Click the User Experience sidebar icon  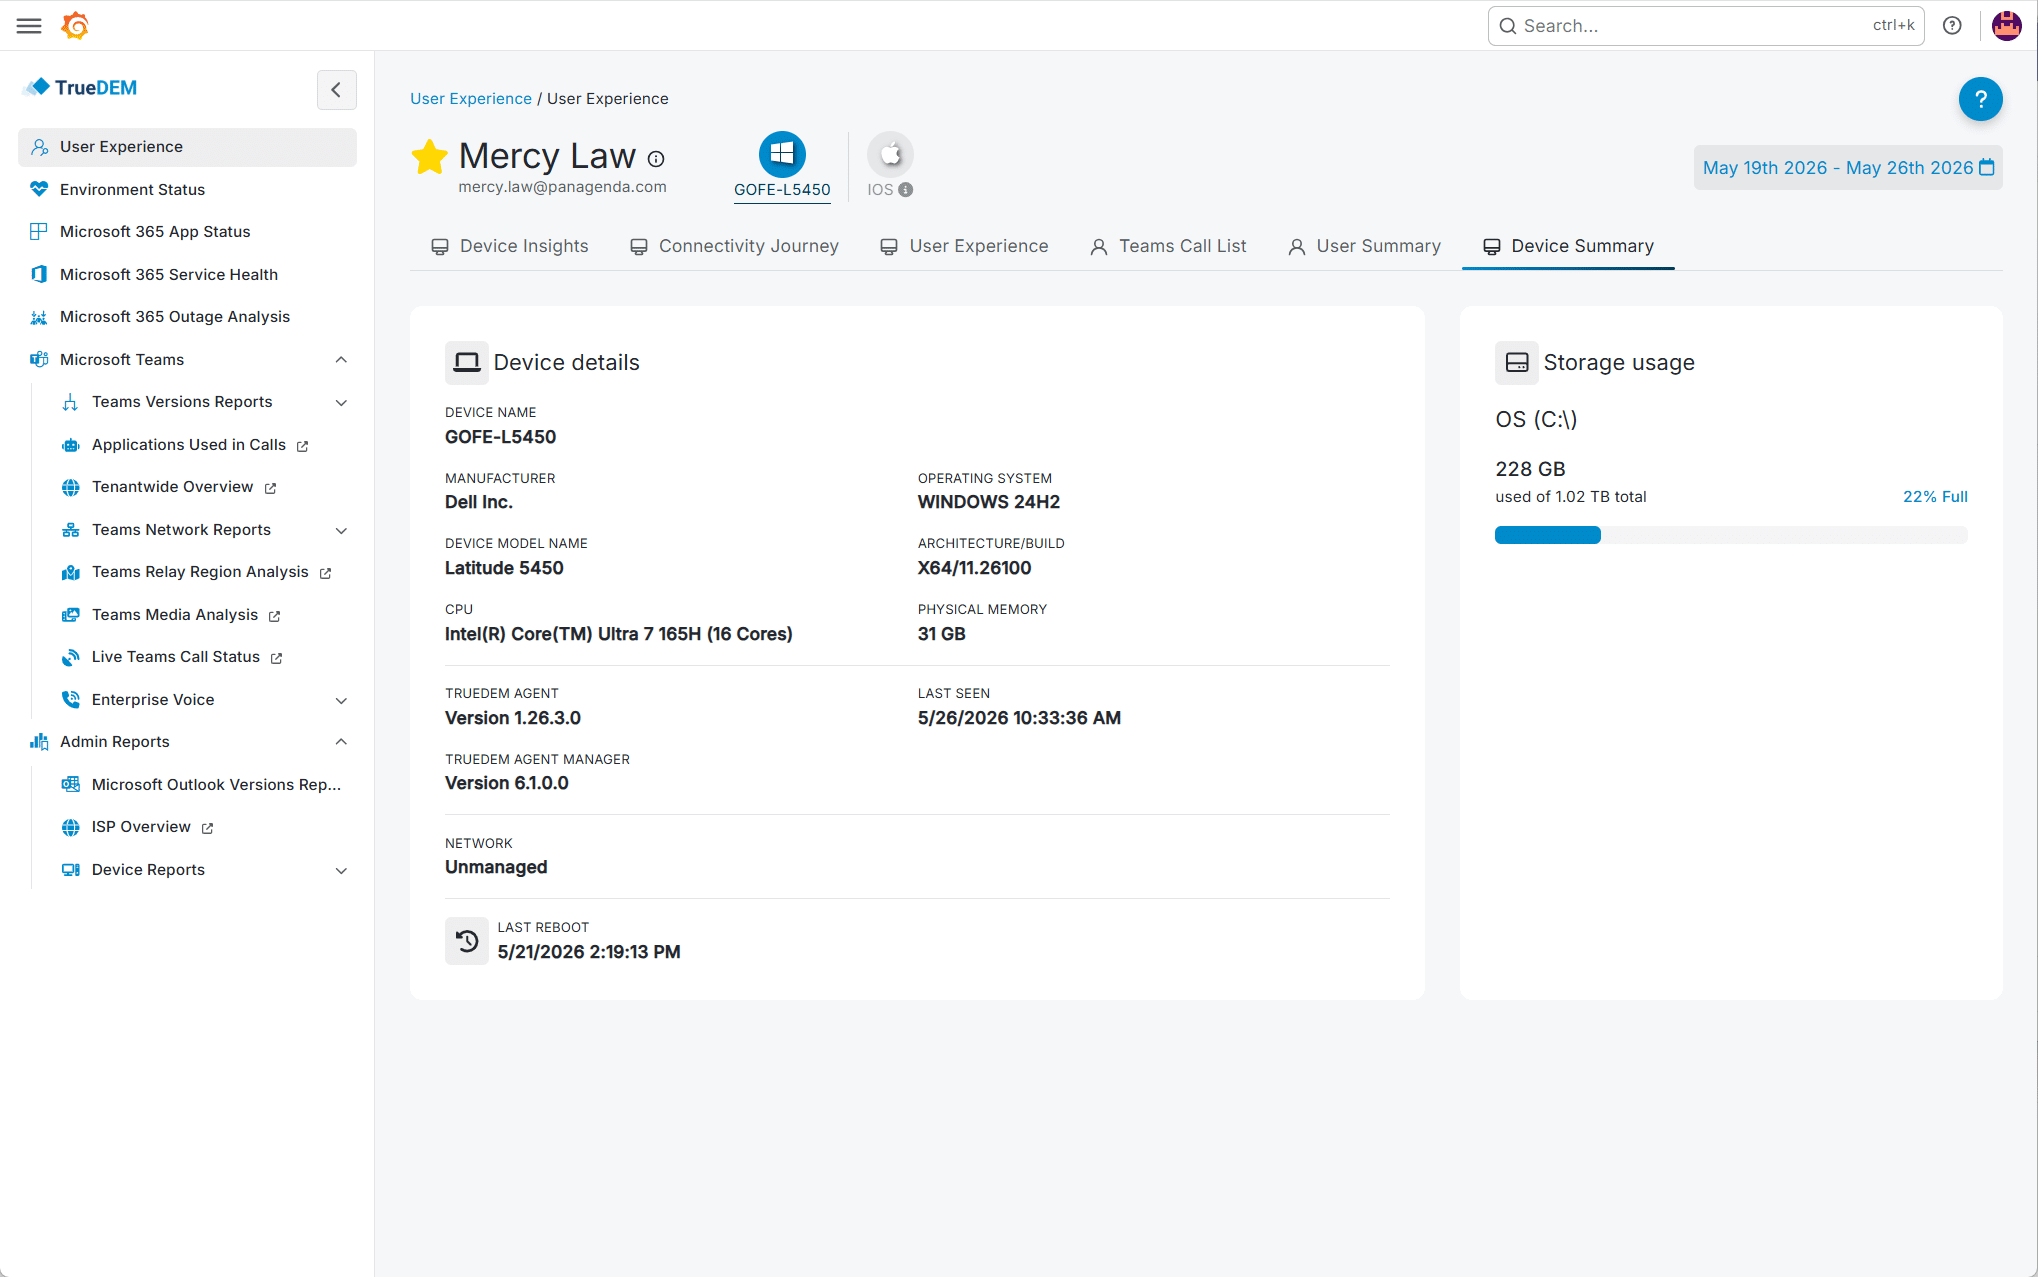pos(39,147)
